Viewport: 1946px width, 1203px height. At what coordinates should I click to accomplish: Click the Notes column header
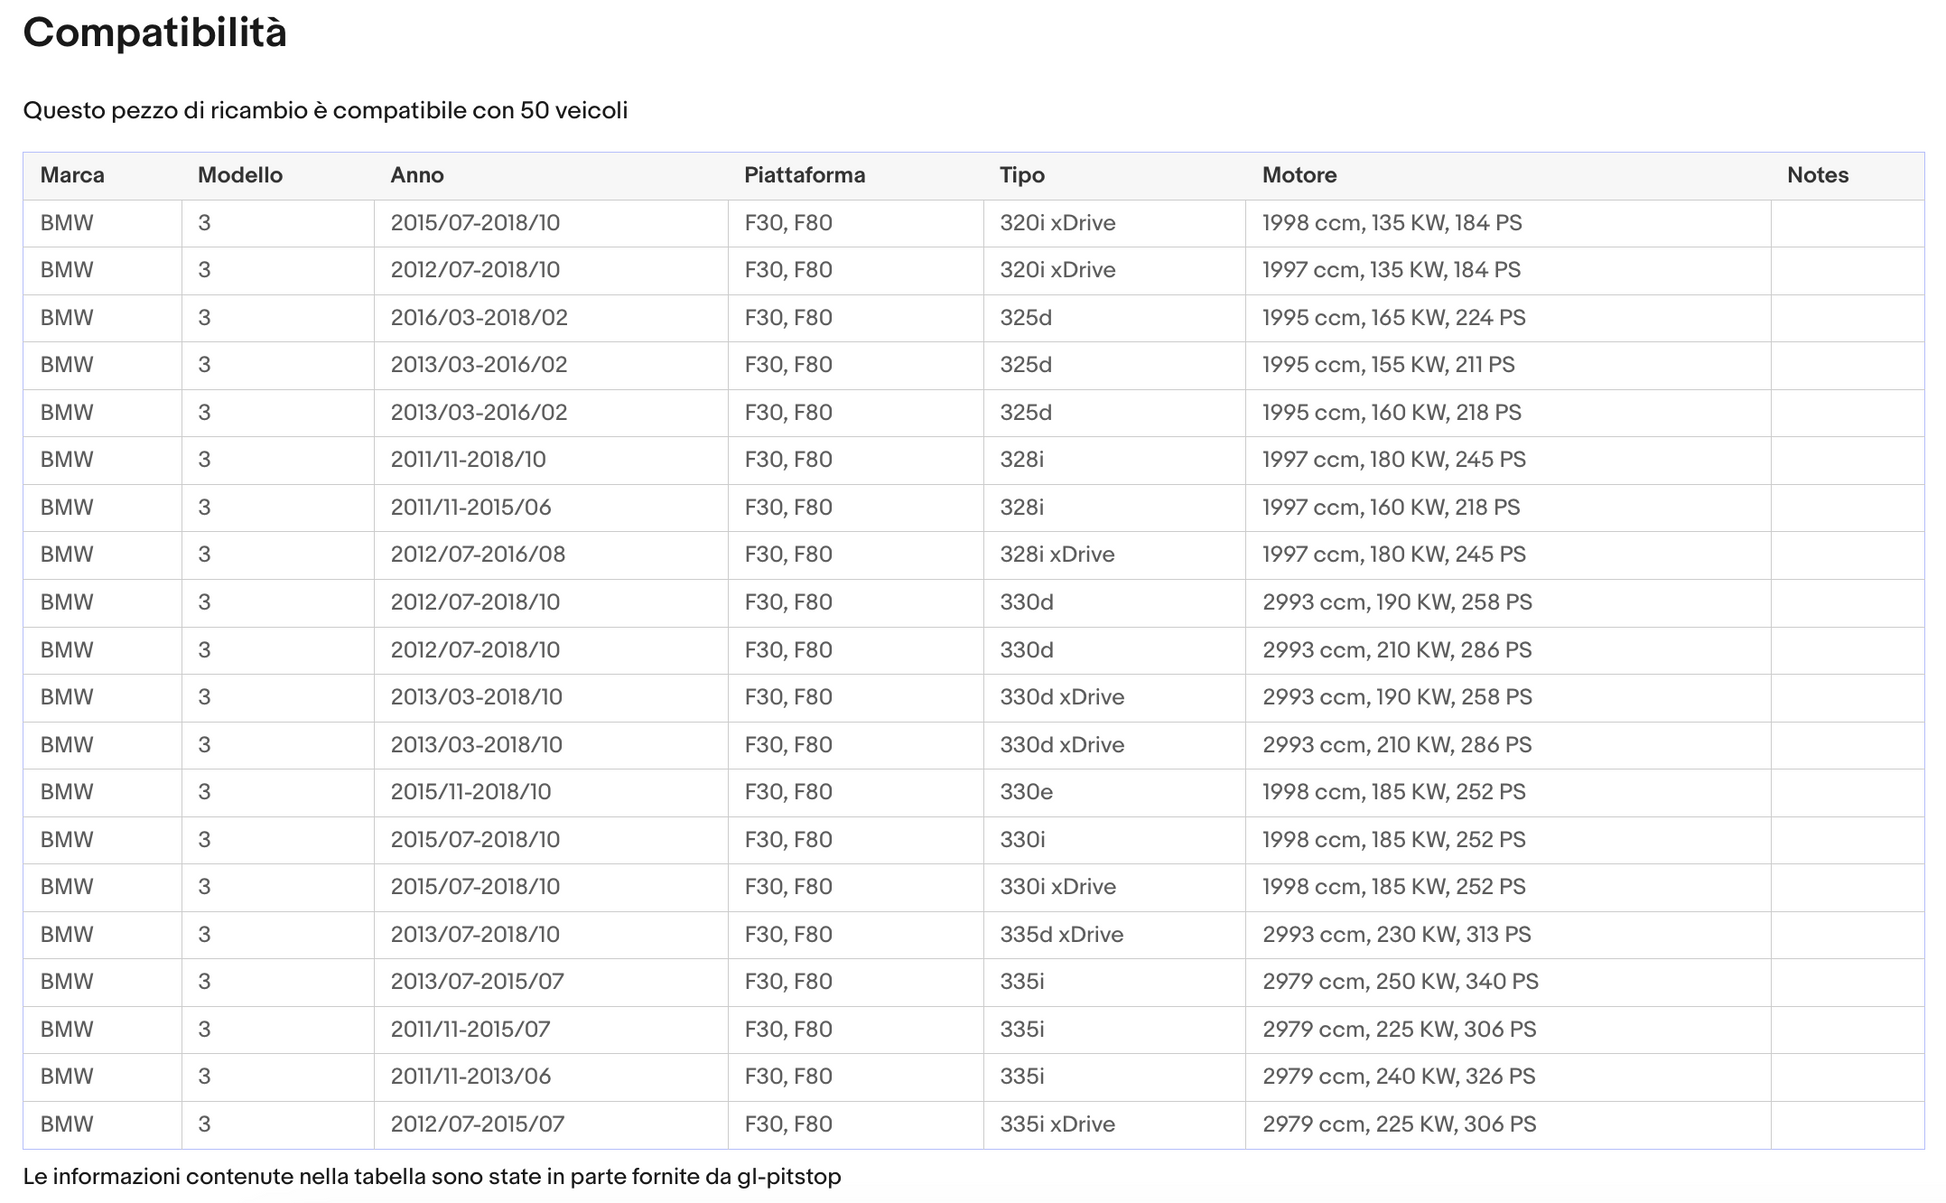[x=1817, y=175]
